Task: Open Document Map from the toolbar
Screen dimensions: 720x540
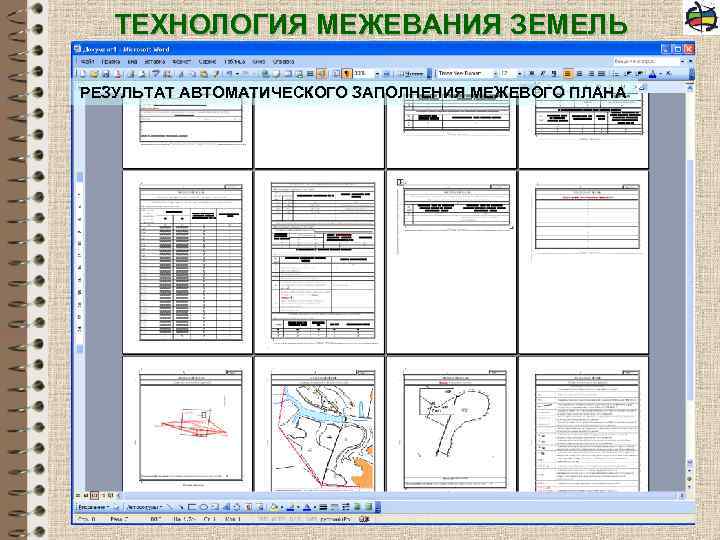Action: point(337,74)
